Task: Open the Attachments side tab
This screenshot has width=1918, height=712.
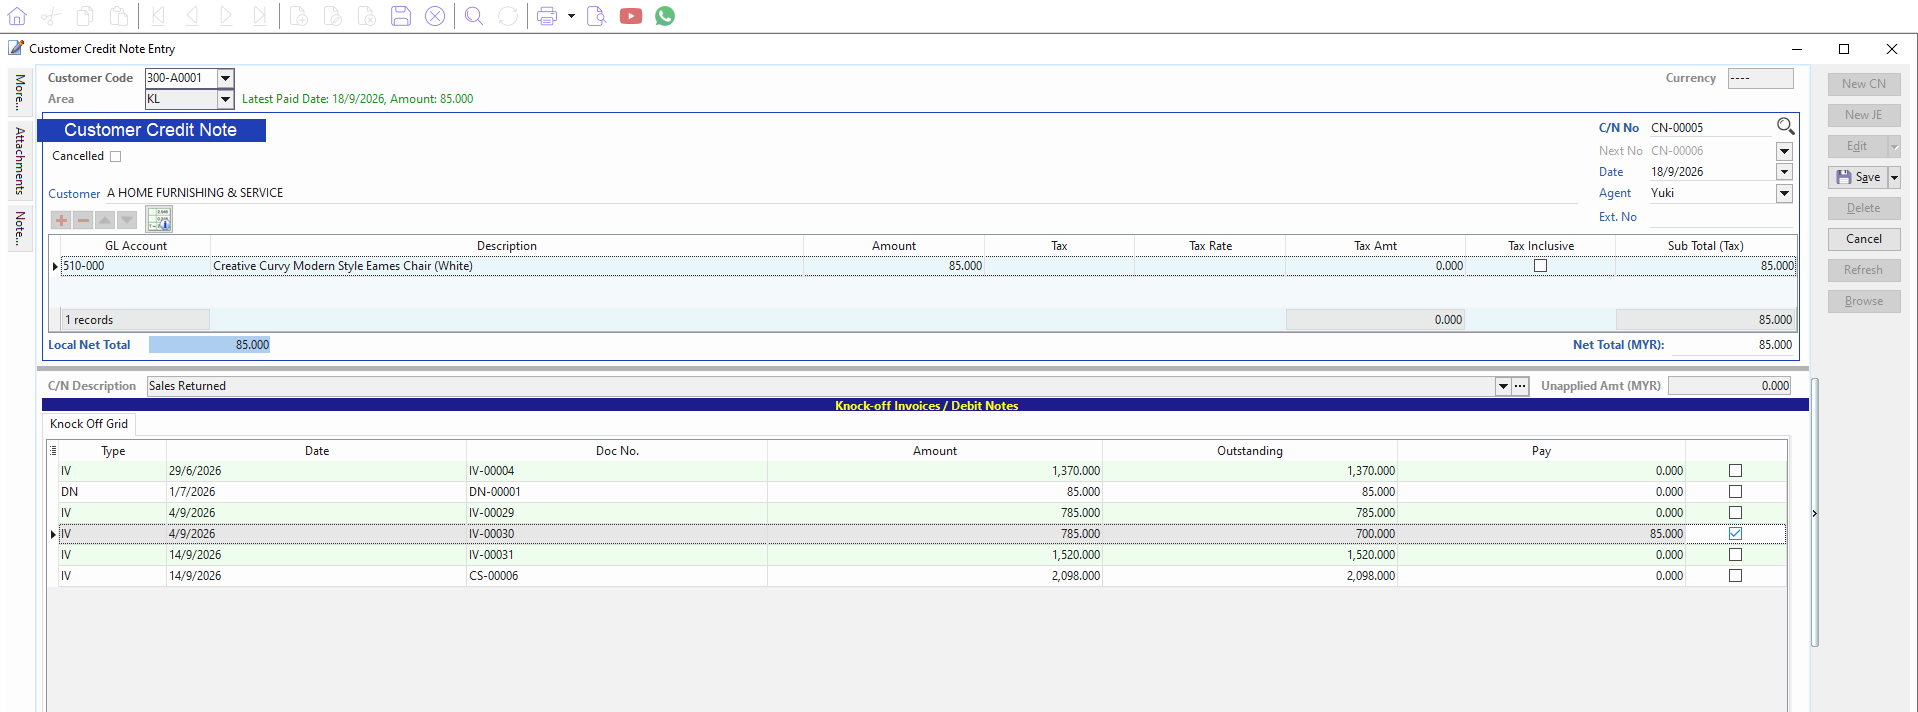Action: (x=19, y=161)
